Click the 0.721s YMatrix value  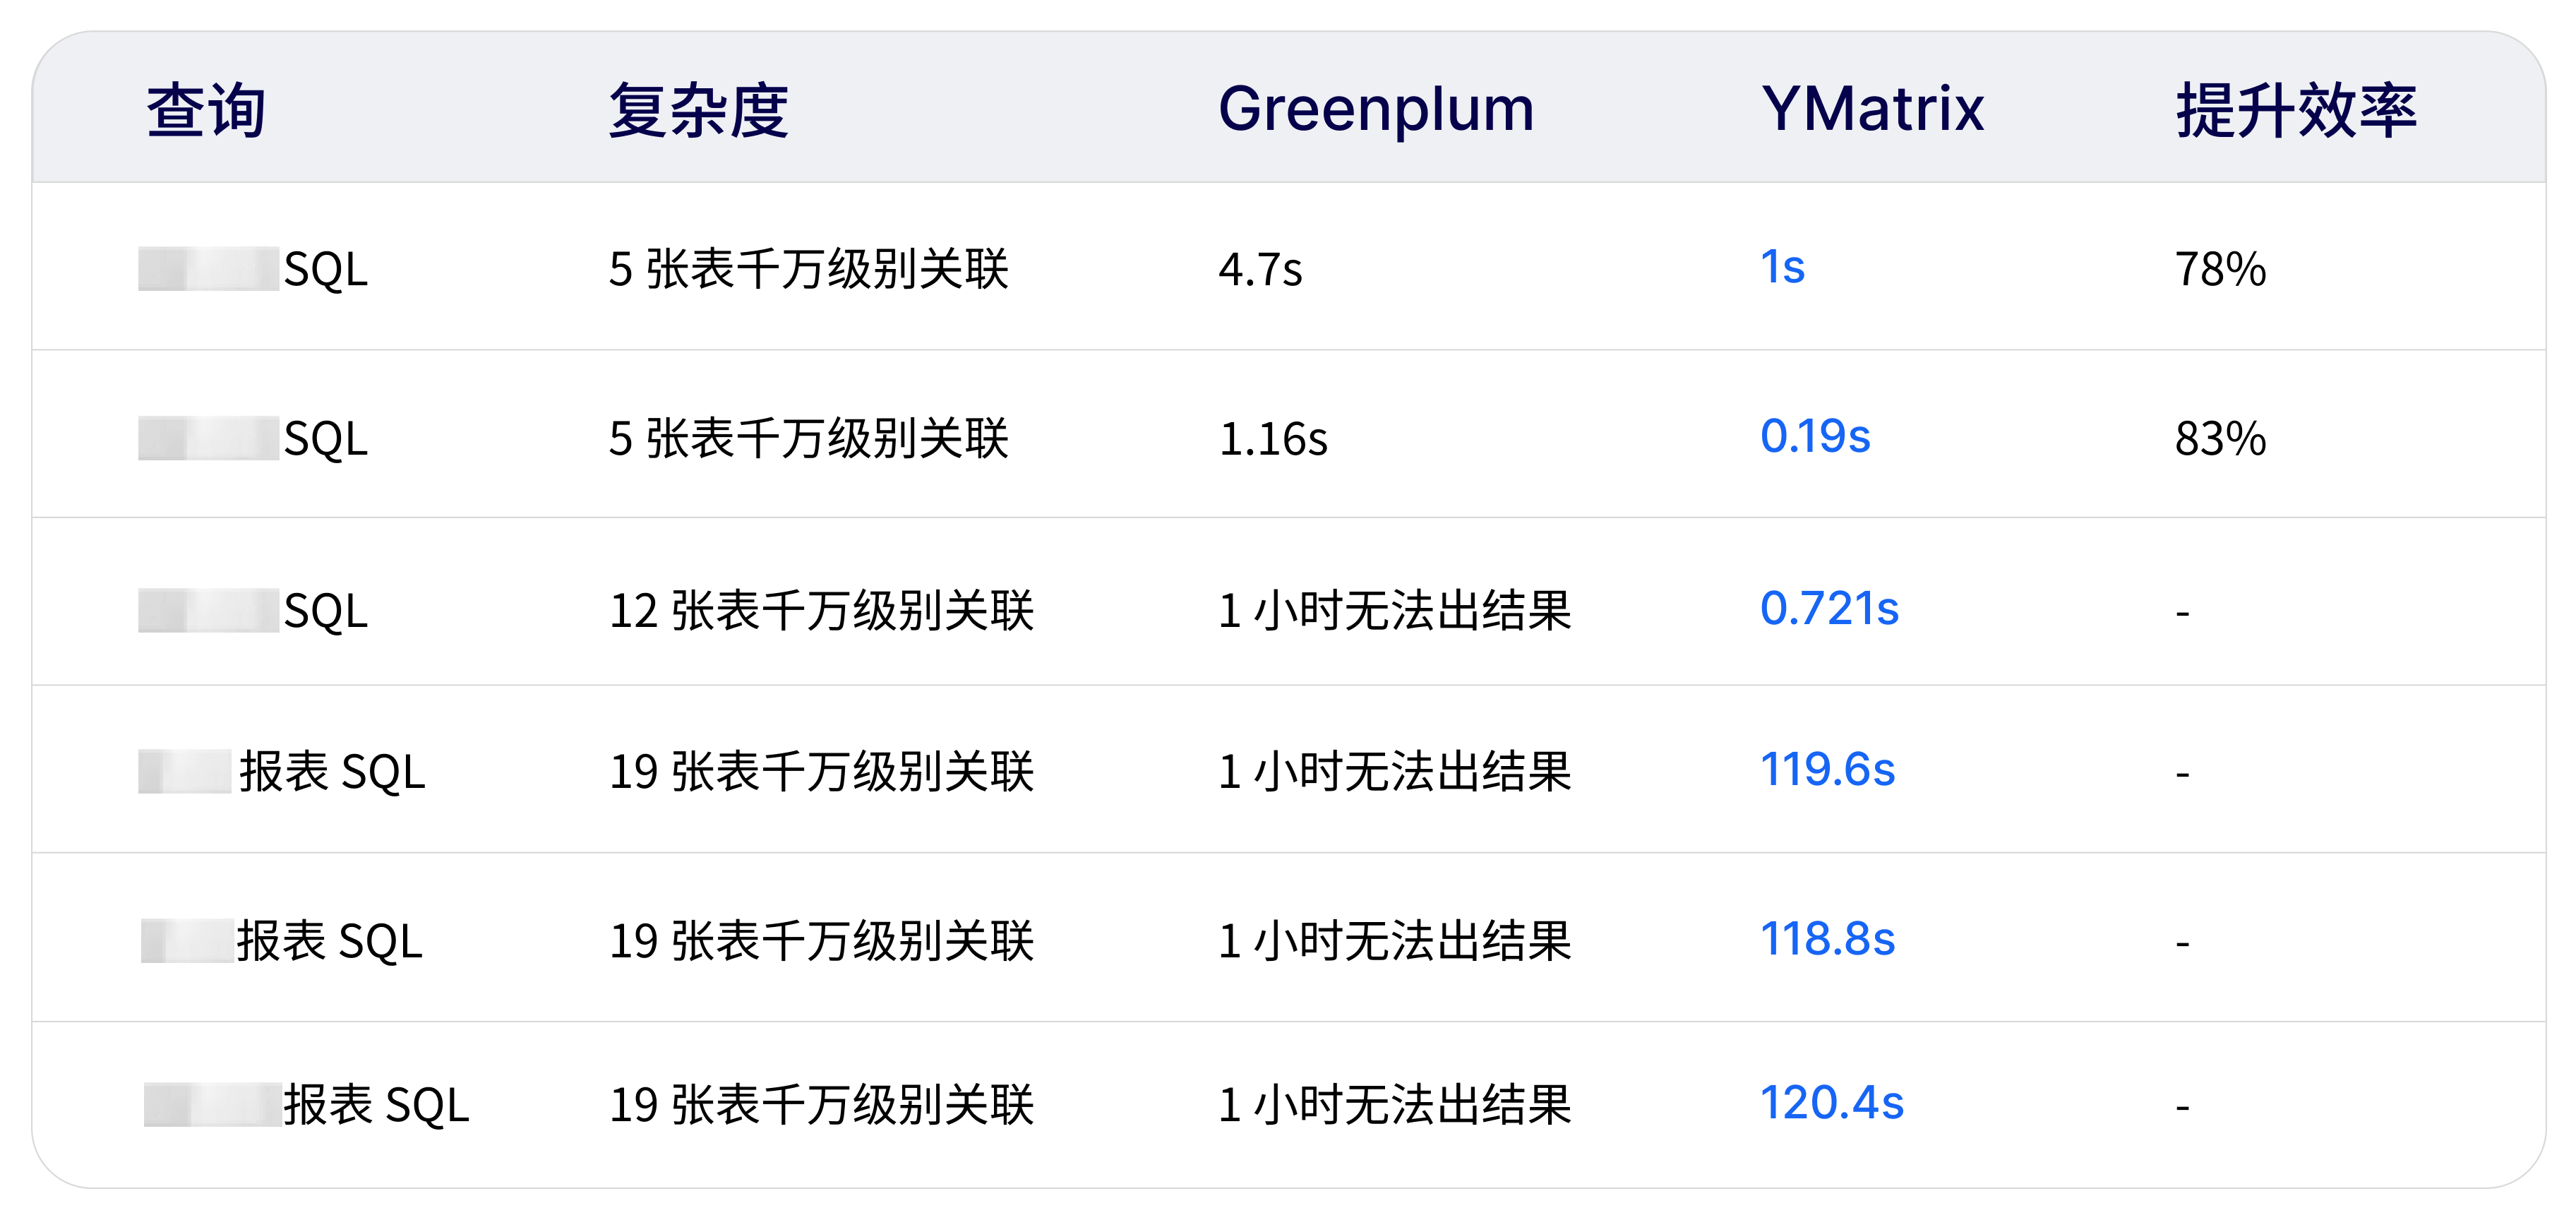coord(1829,608)
